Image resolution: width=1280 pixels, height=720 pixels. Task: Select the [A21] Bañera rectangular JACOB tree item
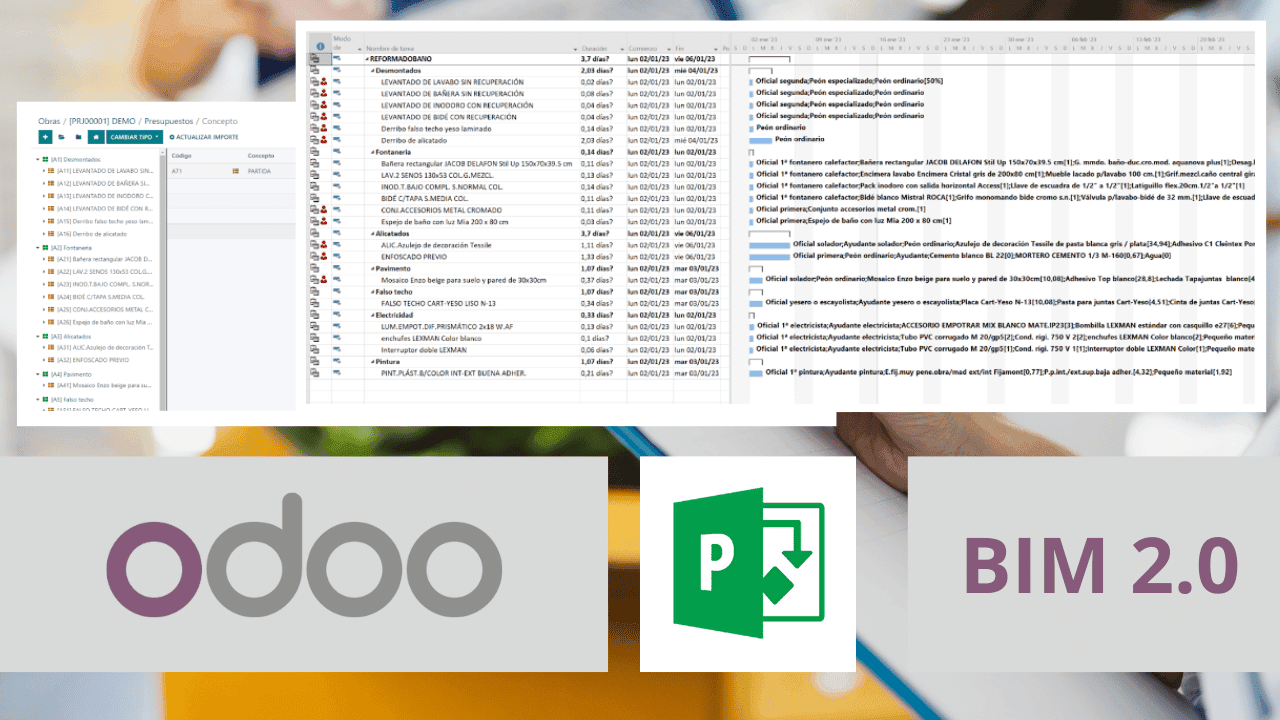pyautogui.click(x=103, y=259)
